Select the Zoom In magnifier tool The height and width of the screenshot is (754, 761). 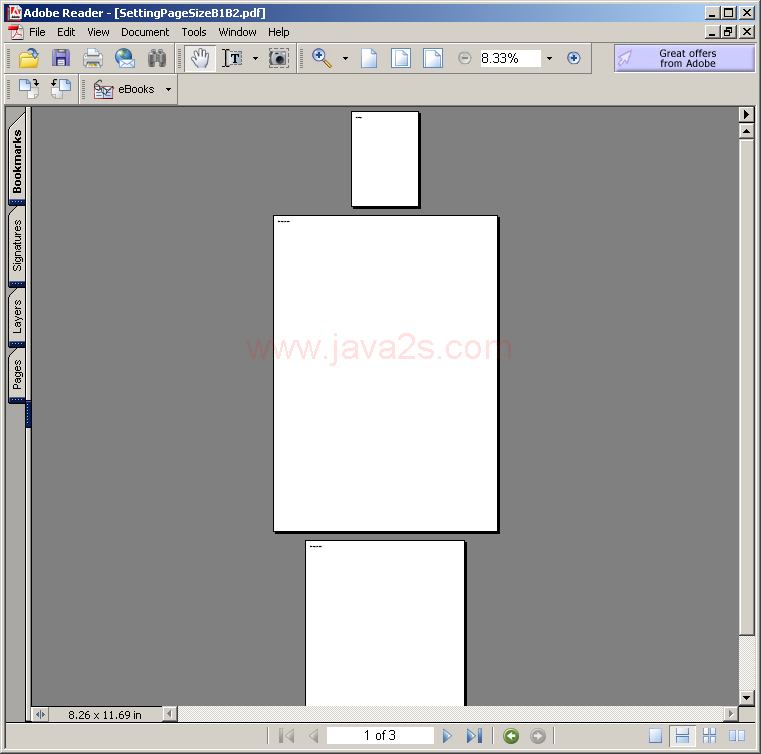click(322, 58)
